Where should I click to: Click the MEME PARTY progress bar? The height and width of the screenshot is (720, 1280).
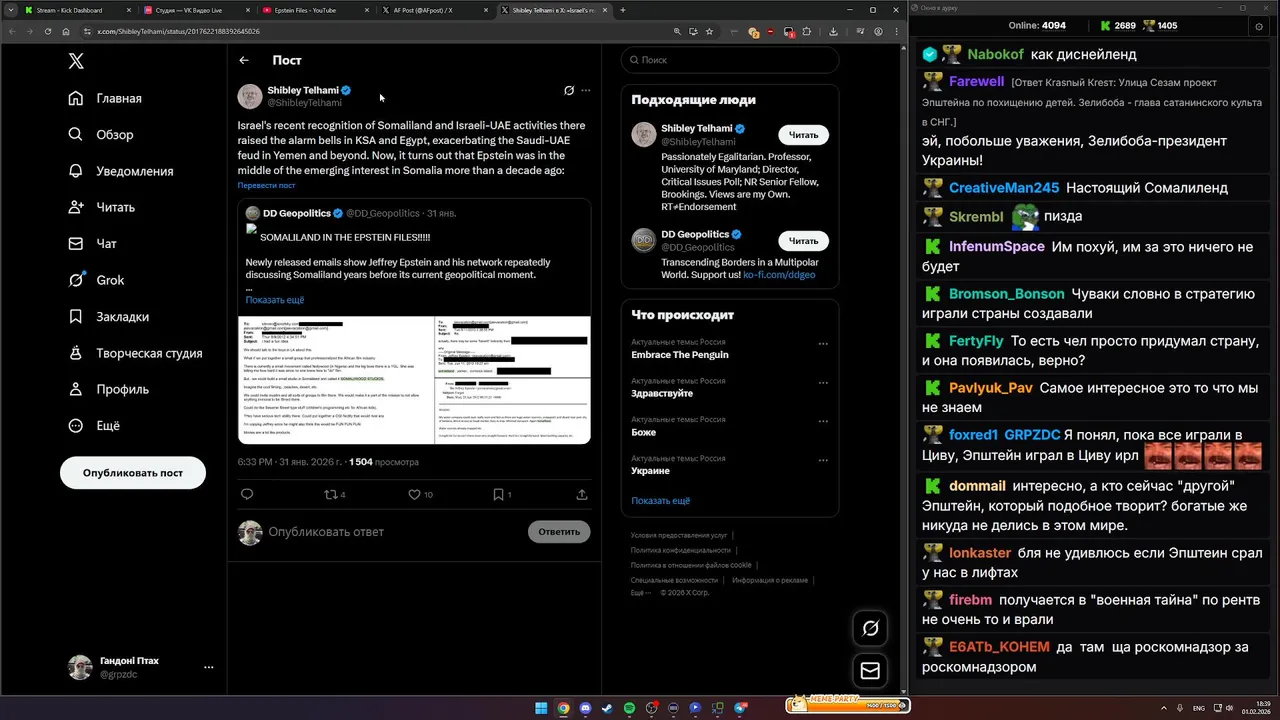(x=848, y=705)
